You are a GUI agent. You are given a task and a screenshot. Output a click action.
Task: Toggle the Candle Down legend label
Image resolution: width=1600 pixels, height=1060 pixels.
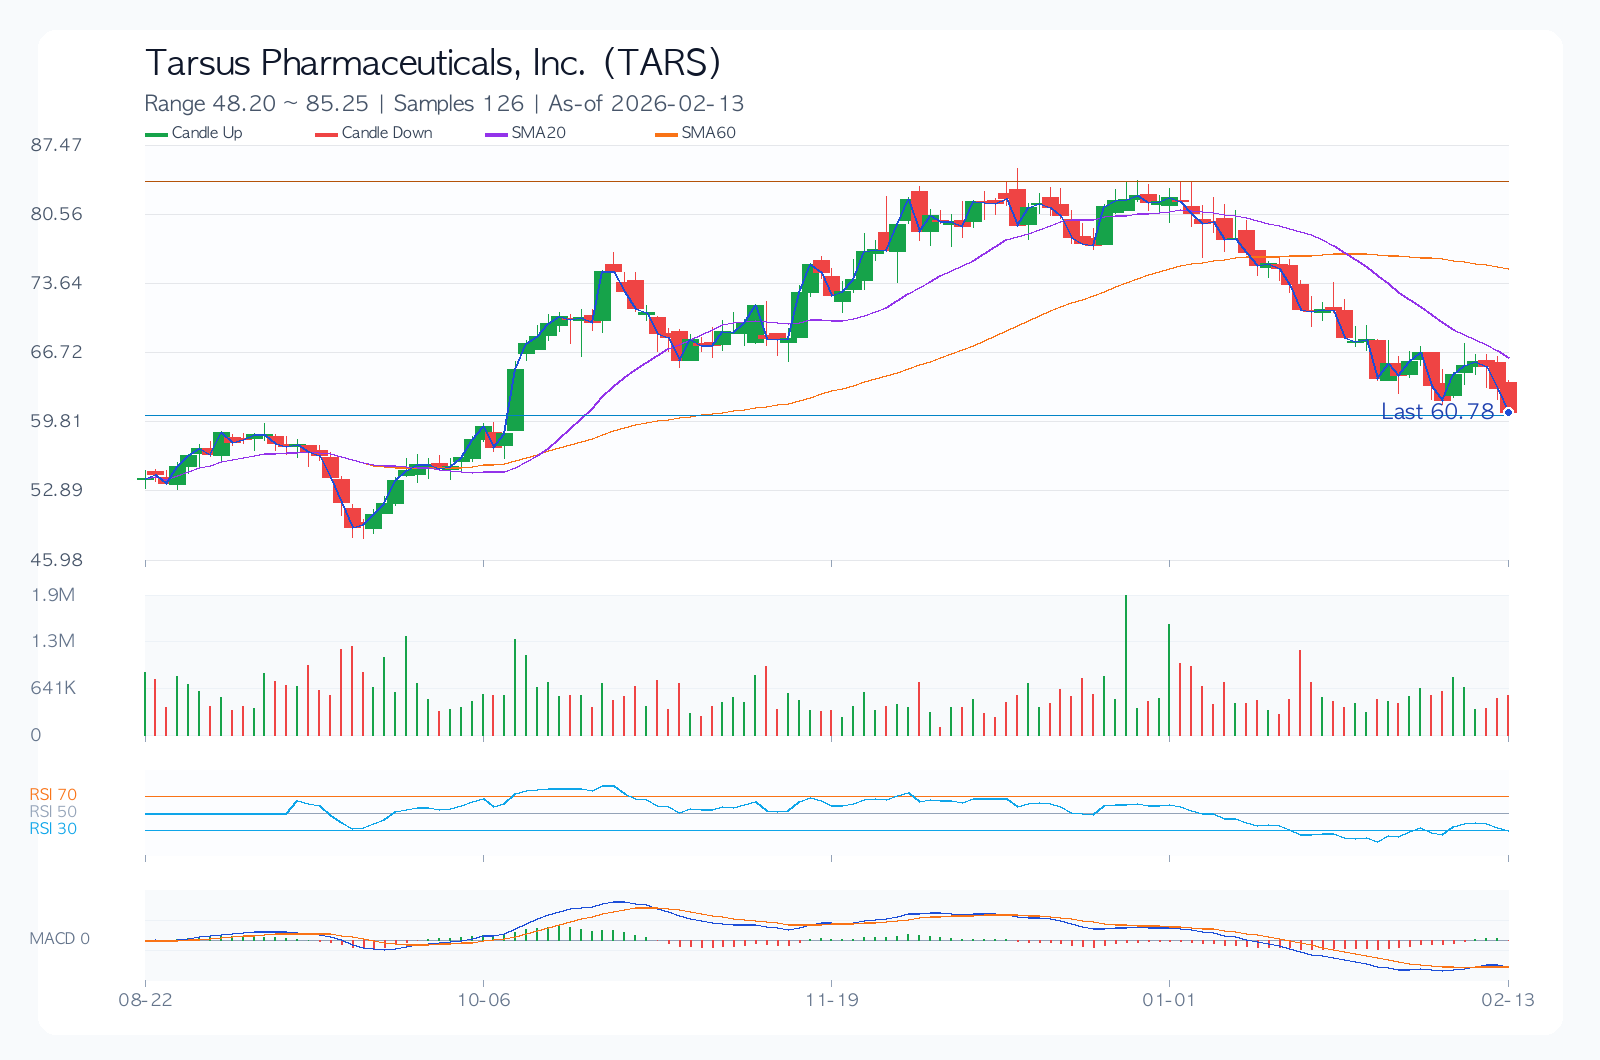(x=387, y=133)
